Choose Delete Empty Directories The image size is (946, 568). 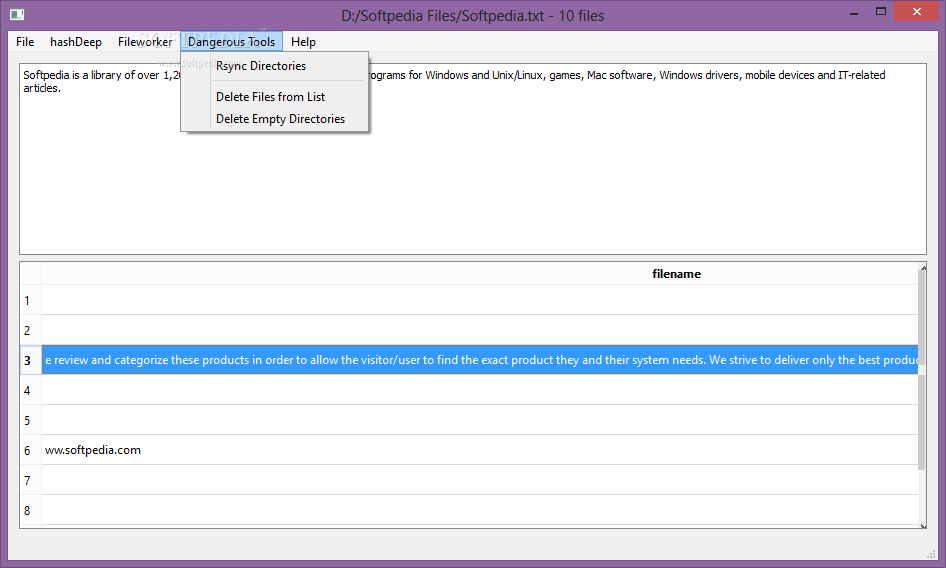tap(275, 119)
